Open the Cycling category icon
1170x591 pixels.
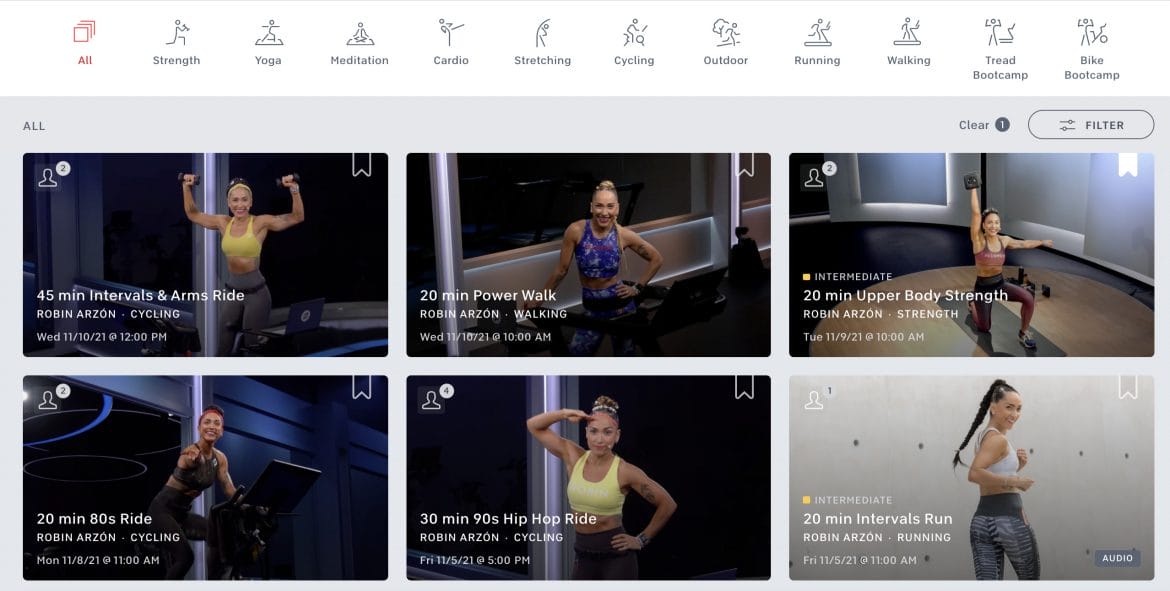pyautogui.click(x=634, y=33)
